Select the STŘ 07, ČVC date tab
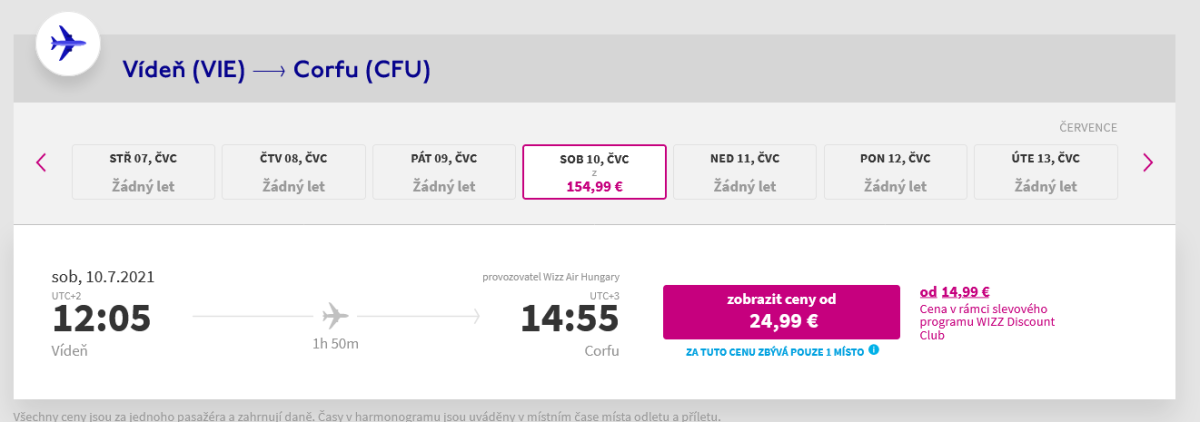The image size is (1200, 422). click(143, 172)
